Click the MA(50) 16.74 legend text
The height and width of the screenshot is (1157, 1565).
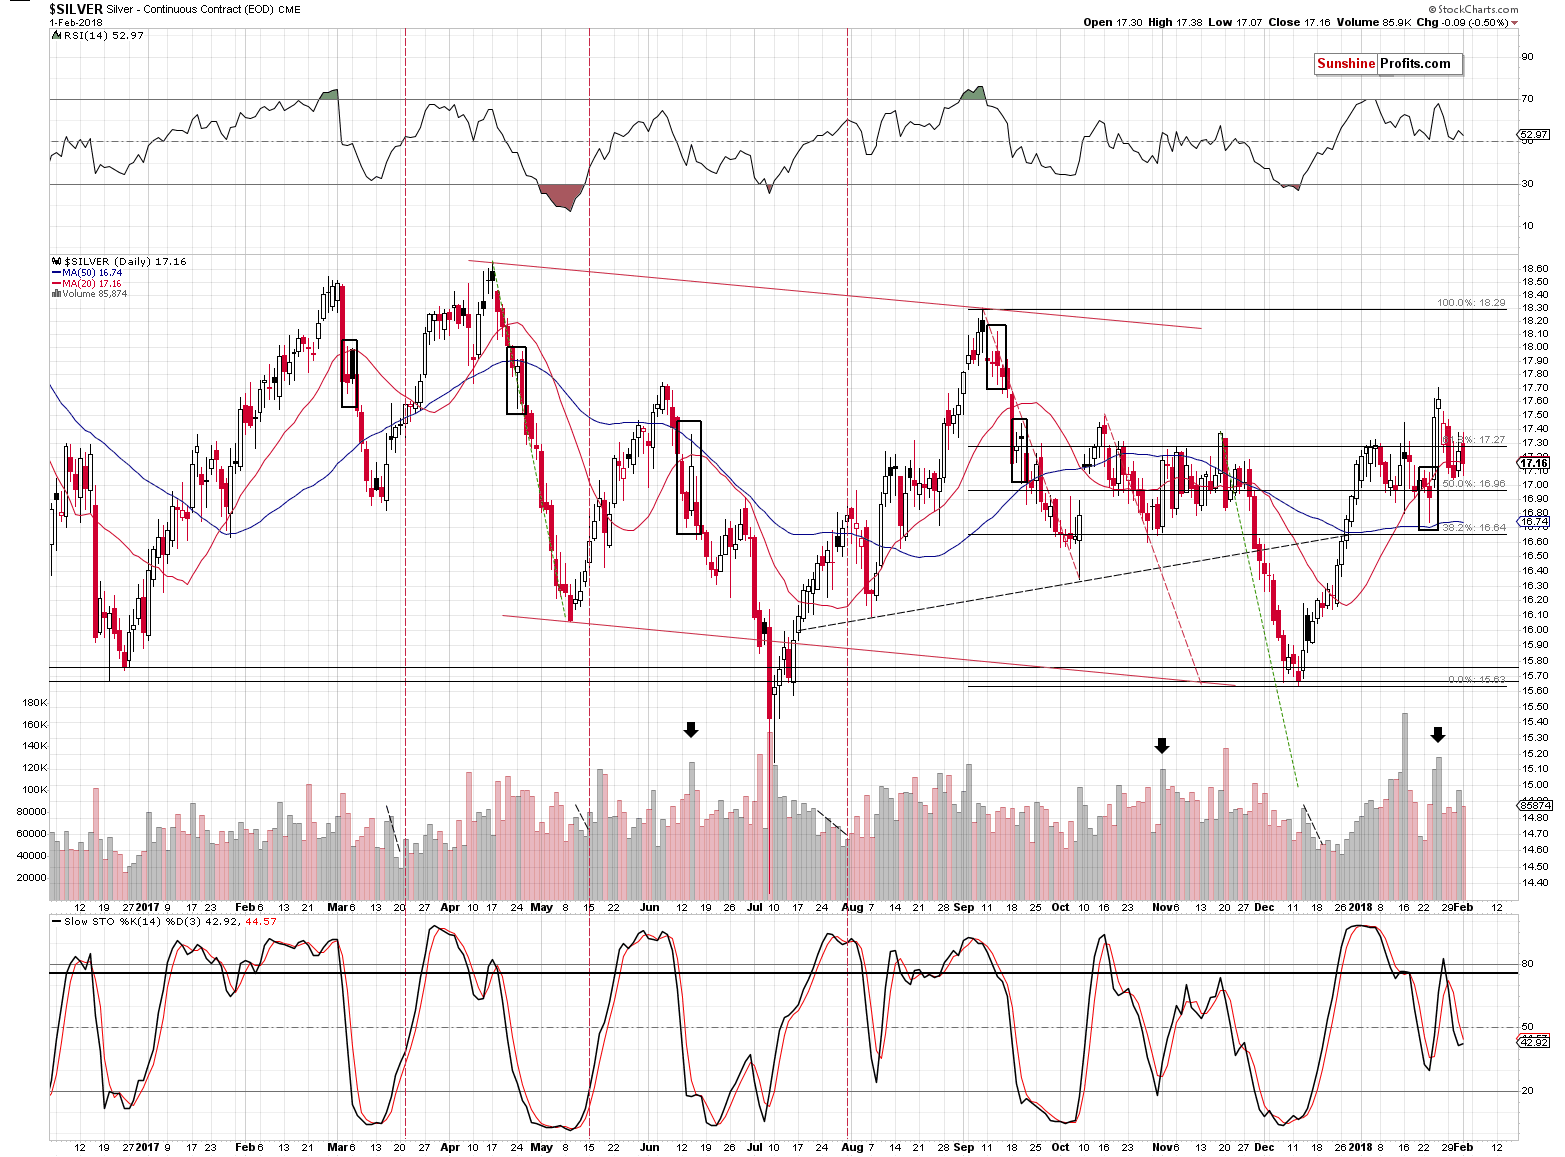pyautogui.click(x=92, y=273)
